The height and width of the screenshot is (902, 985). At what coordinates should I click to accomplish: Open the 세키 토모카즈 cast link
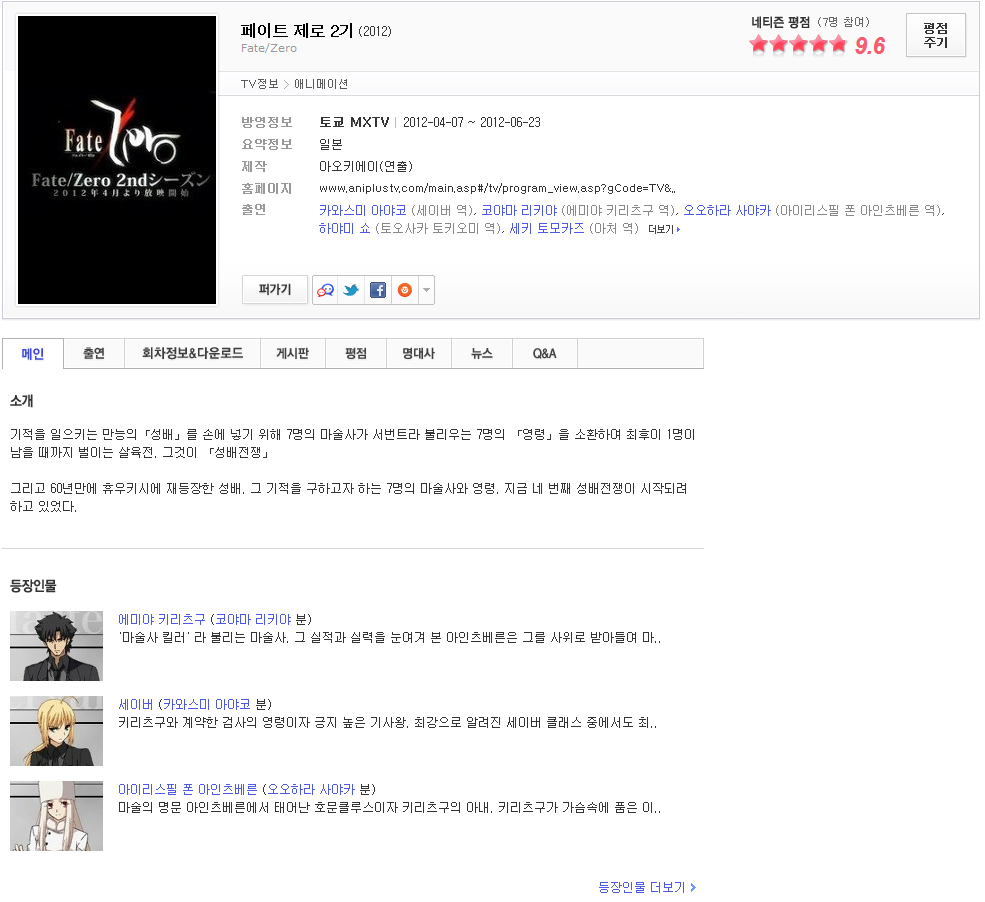pos(547,229)
